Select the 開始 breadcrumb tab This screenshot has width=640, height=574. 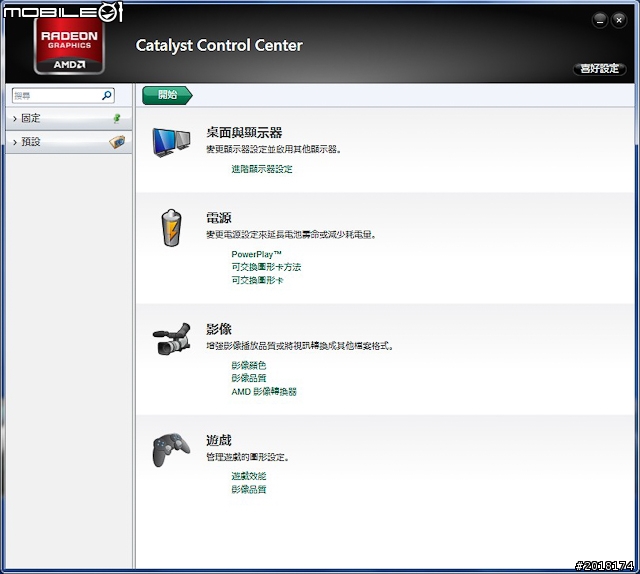tap(167, 95)
